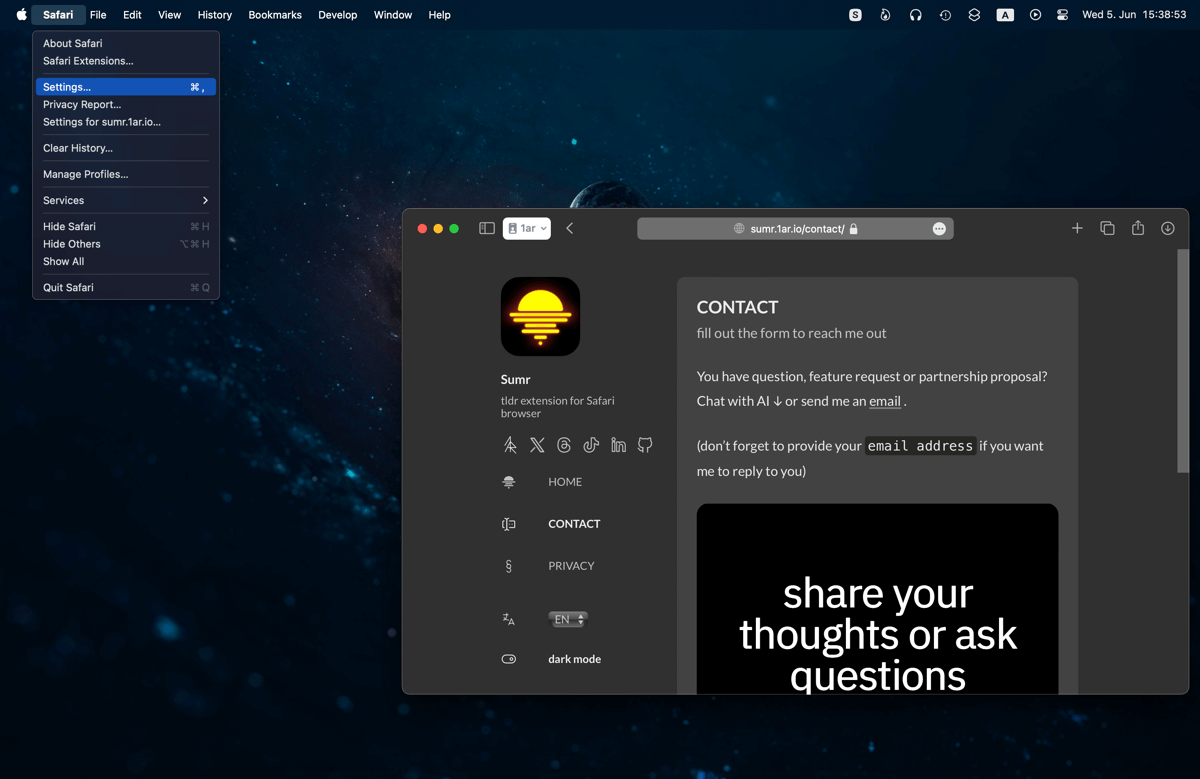Viewport: 1200px width, 779px height.
Task: Open the EN language selector
Action: (x=567, y=619)
